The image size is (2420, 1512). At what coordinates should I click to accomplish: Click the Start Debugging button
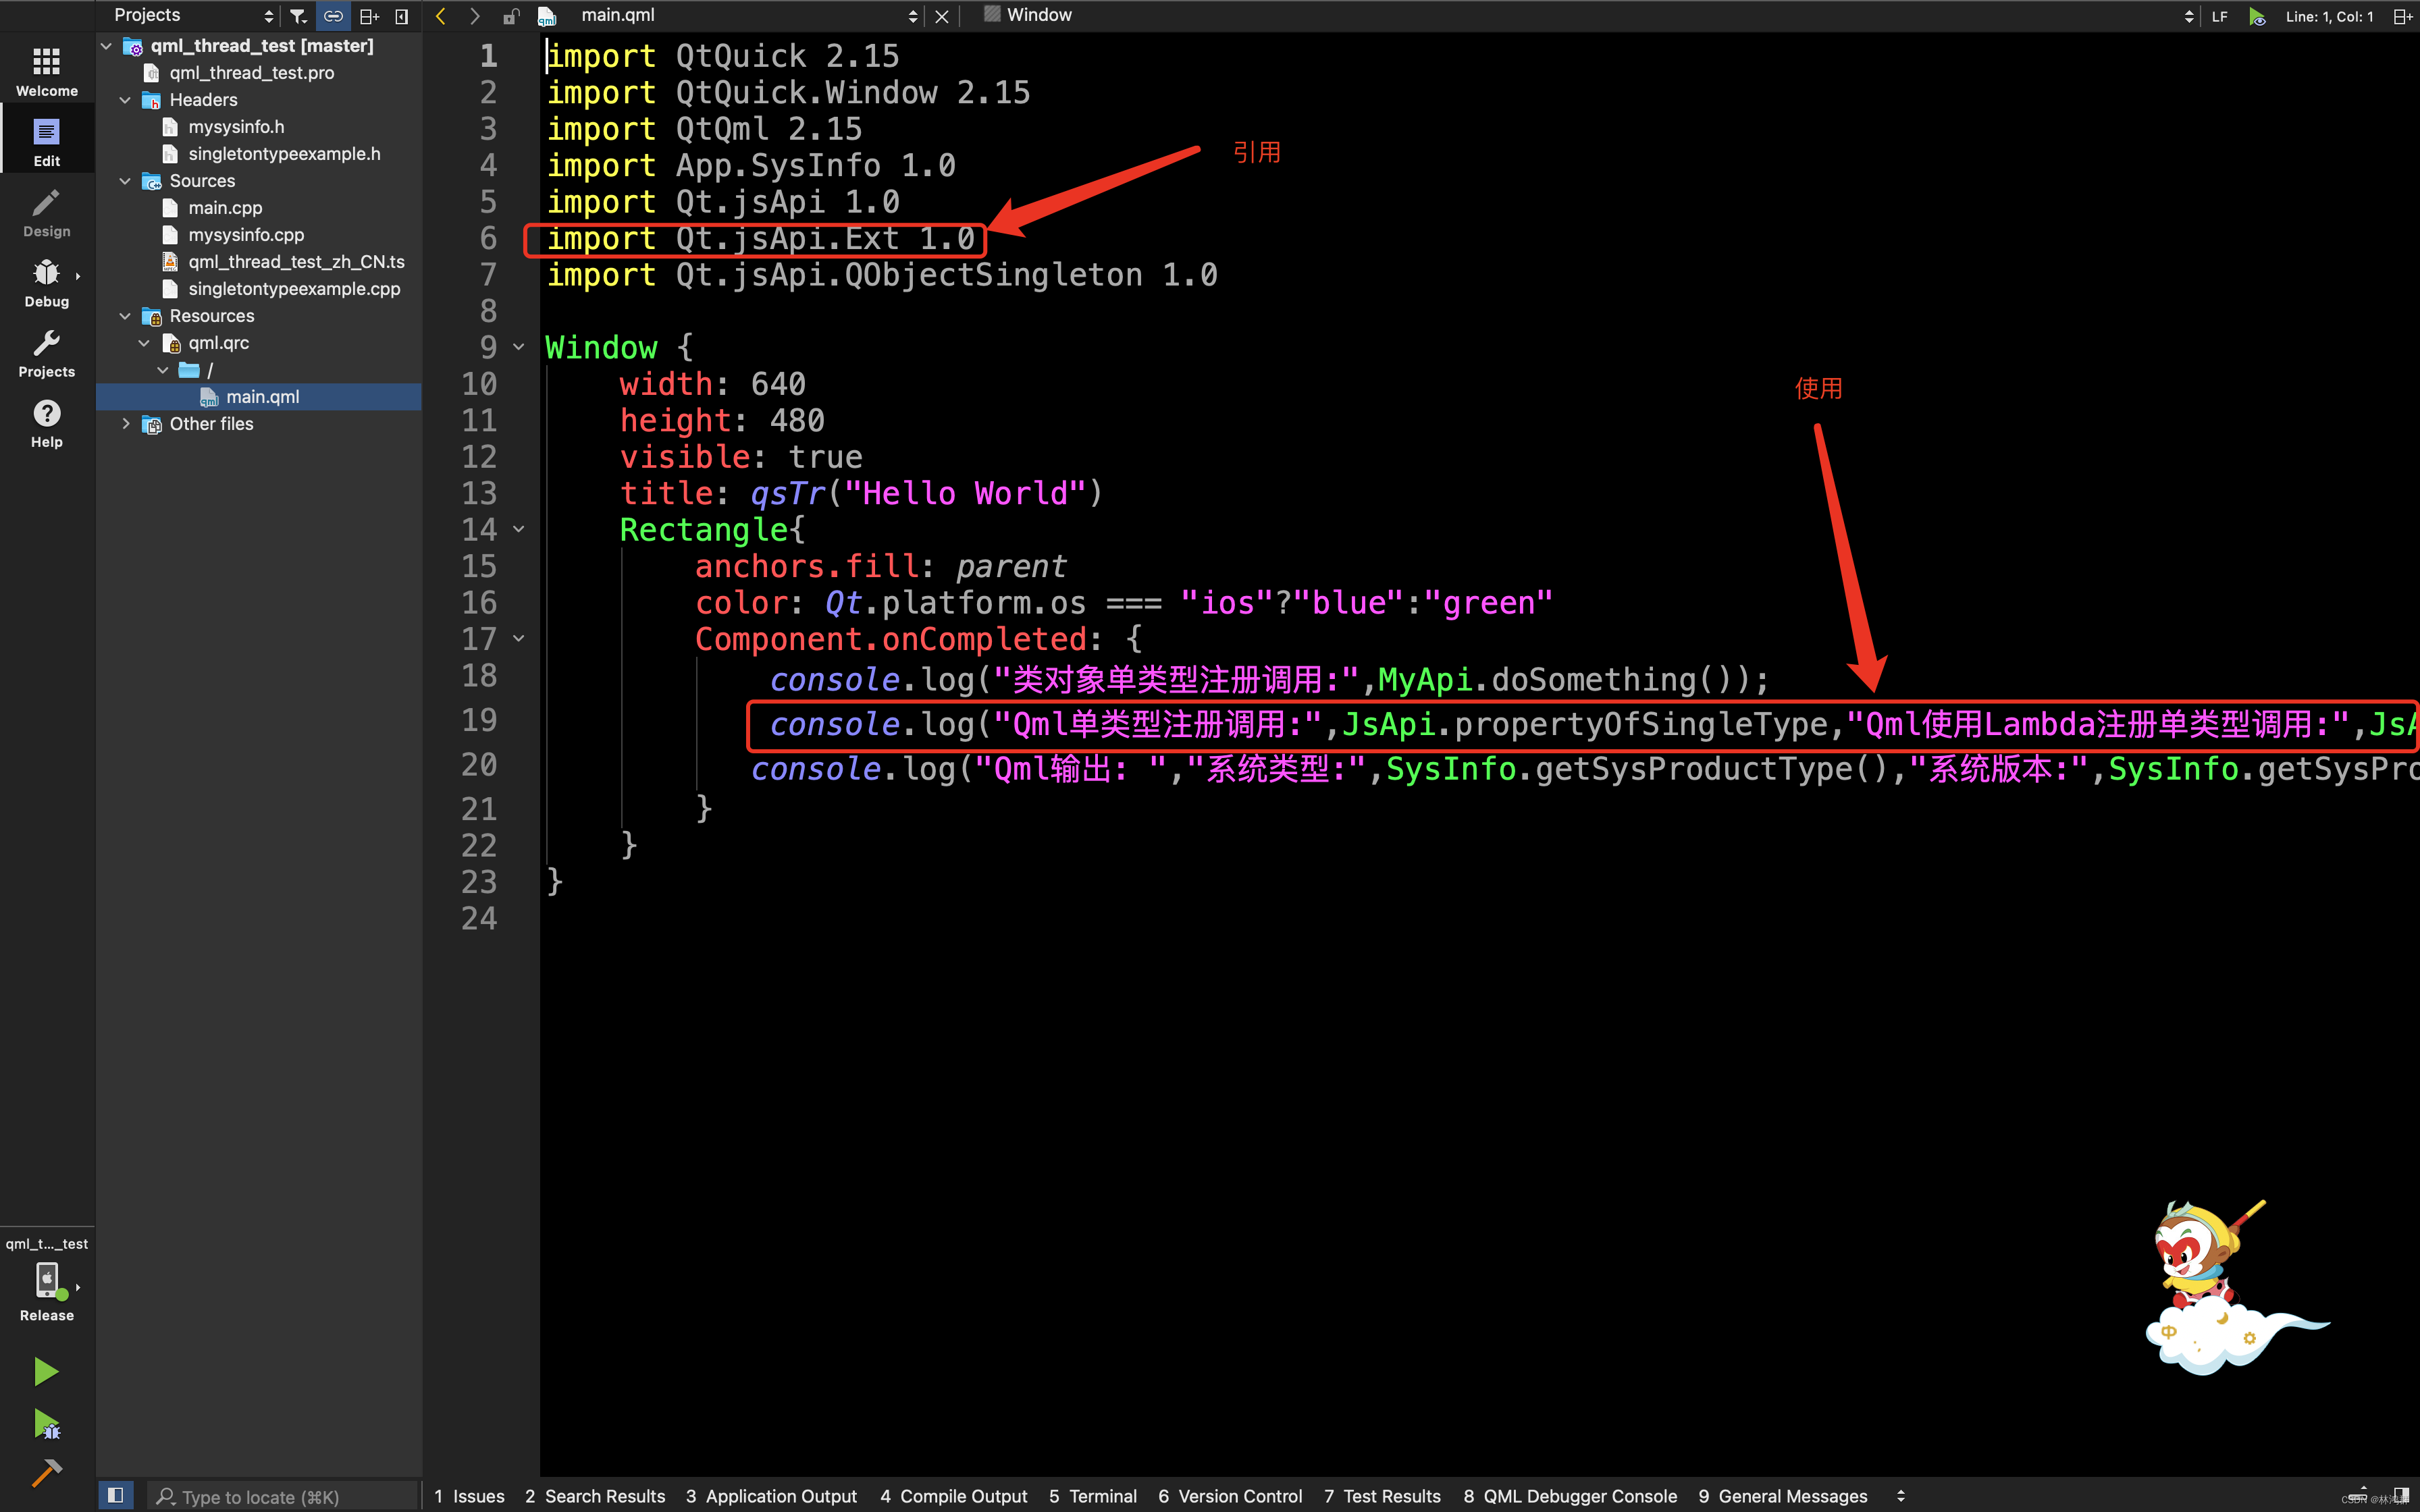click(x=46, y=1424)
